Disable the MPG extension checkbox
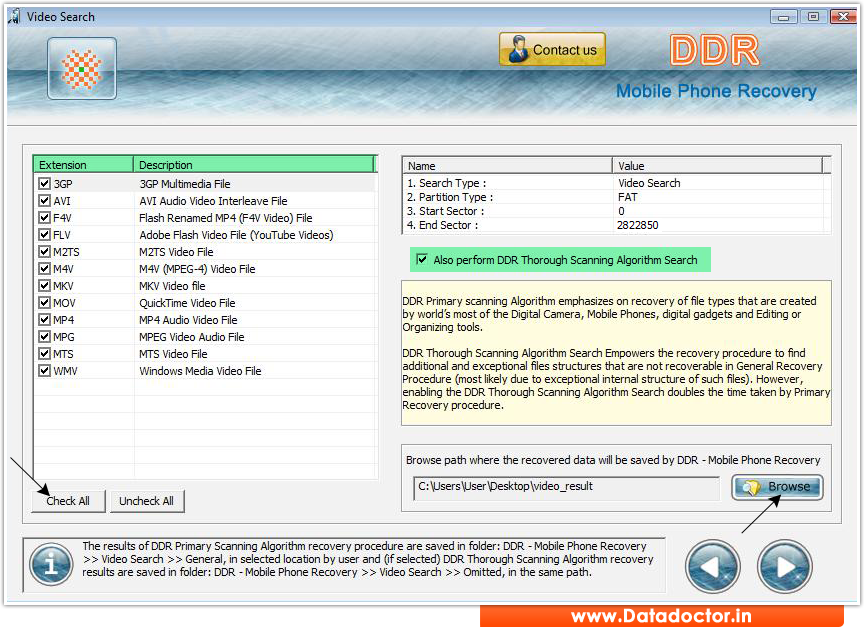This screenshot has width=864, height=627. coord(45,337)
